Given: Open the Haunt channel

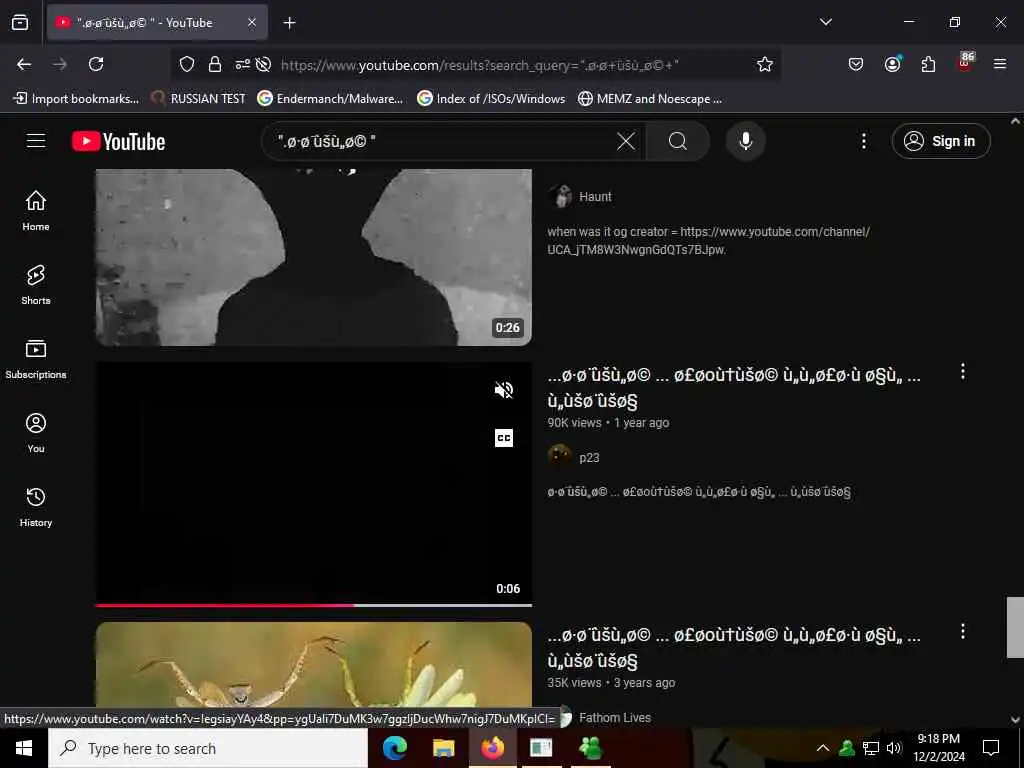Looking at the screenshot, I should pyautogui.click(x=595, y=197).
